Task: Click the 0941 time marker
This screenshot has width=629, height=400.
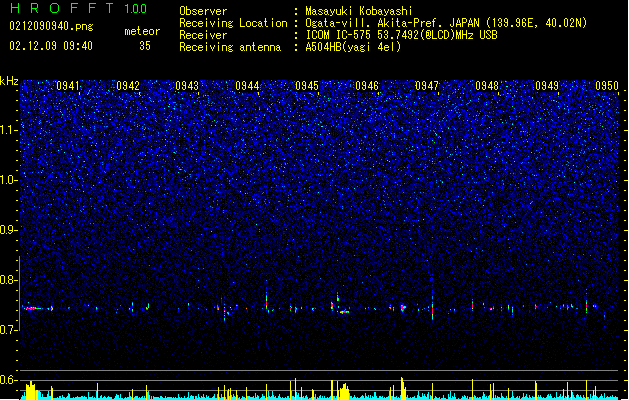Action: pyautogui.click(x=68, y=86)
